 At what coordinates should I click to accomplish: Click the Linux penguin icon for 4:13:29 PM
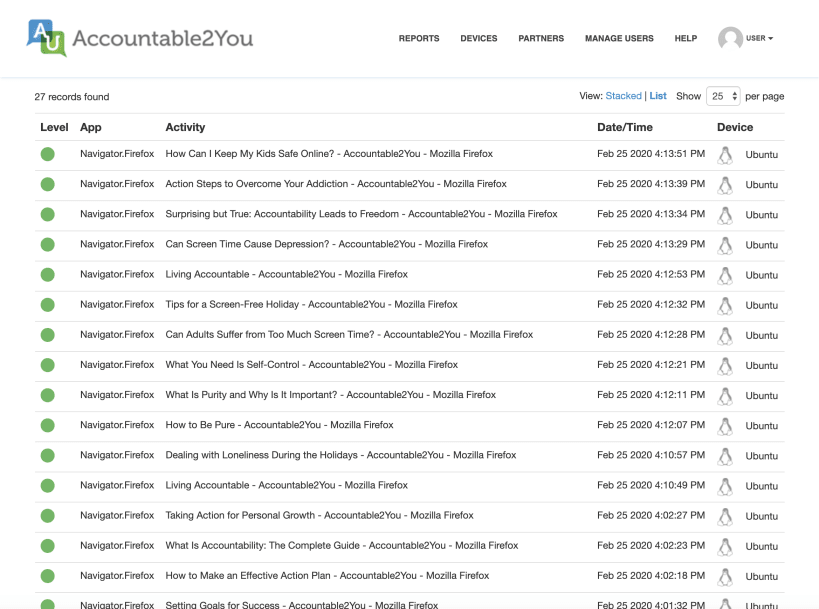tap(724, 245)
